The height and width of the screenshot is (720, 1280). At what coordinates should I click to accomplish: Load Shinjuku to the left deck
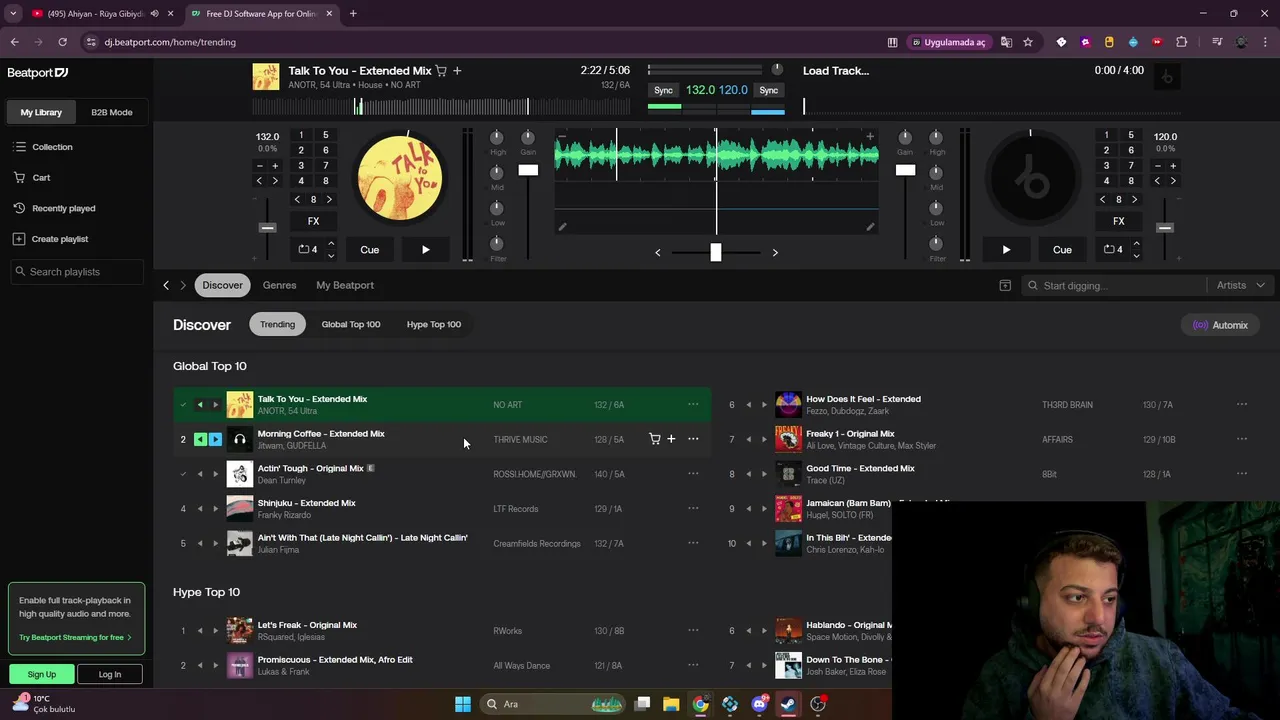click(x=200, y=509)
